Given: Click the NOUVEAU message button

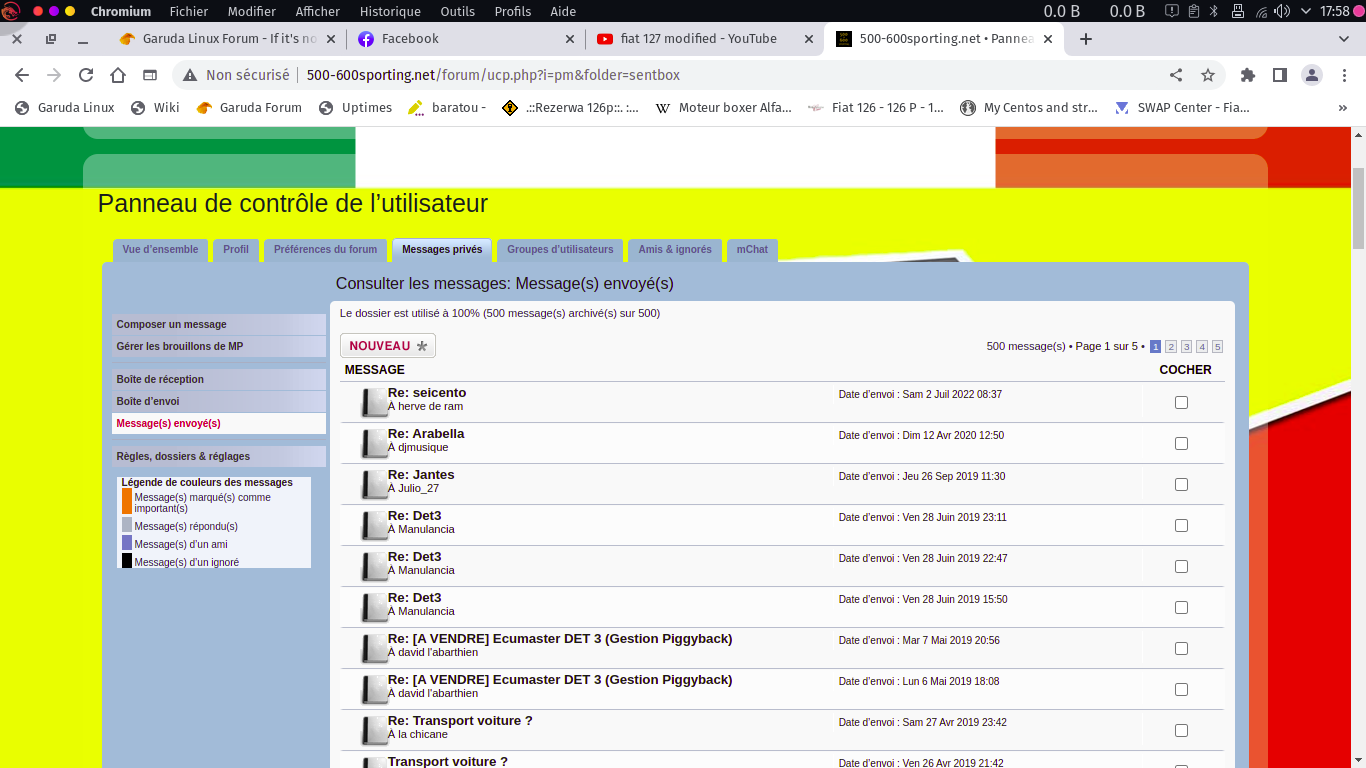Looking at the screenshot, I should (x=388, y=346).
